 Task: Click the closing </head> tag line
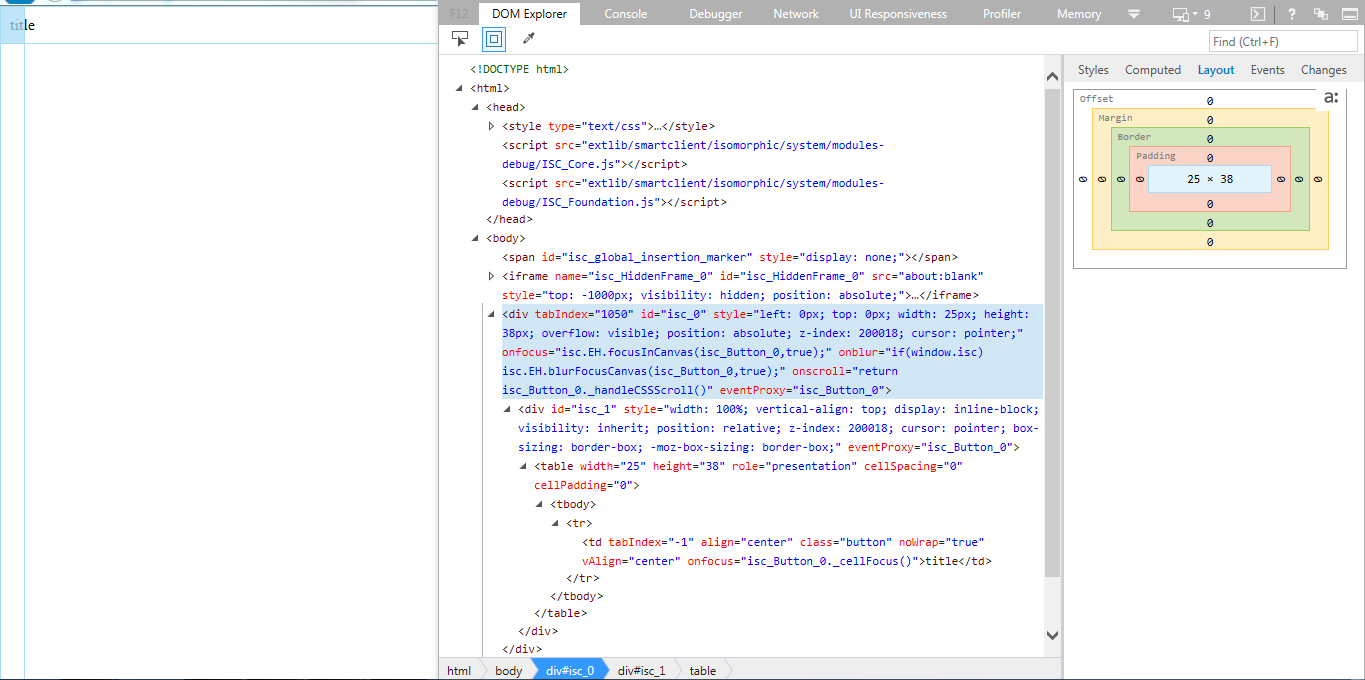509,220
